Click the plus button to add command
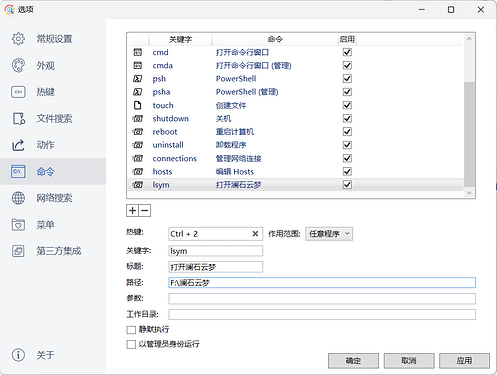Screen dimensions: 497x375 [132, 211]
